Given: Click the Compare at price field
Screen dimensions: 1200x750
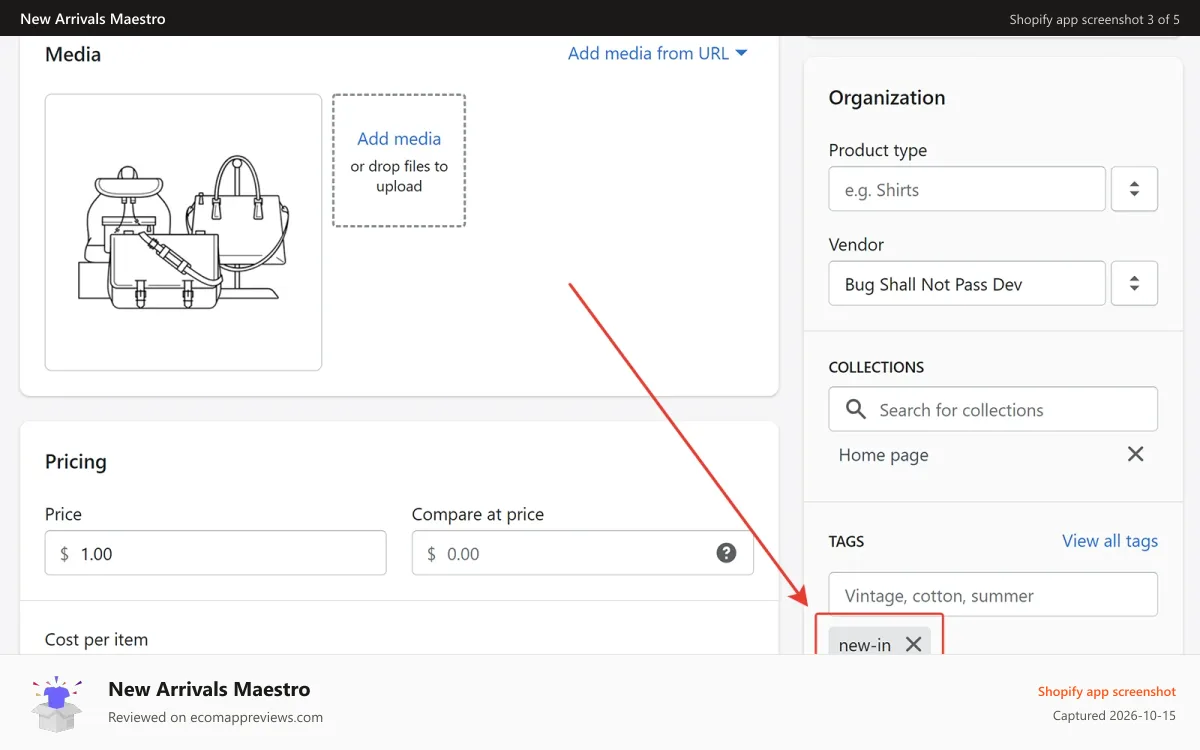Looking at the screenshot, I should coord(582,553).
